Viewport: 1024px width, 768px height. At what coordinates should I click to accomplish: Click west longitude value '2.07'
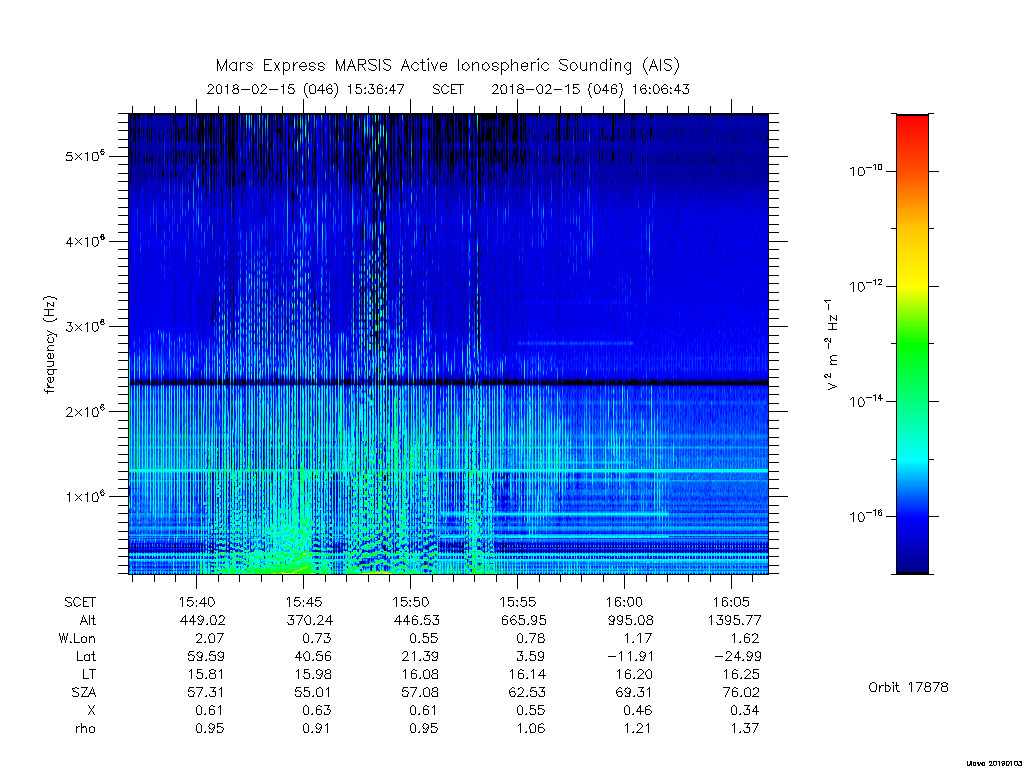click(209, 638)
